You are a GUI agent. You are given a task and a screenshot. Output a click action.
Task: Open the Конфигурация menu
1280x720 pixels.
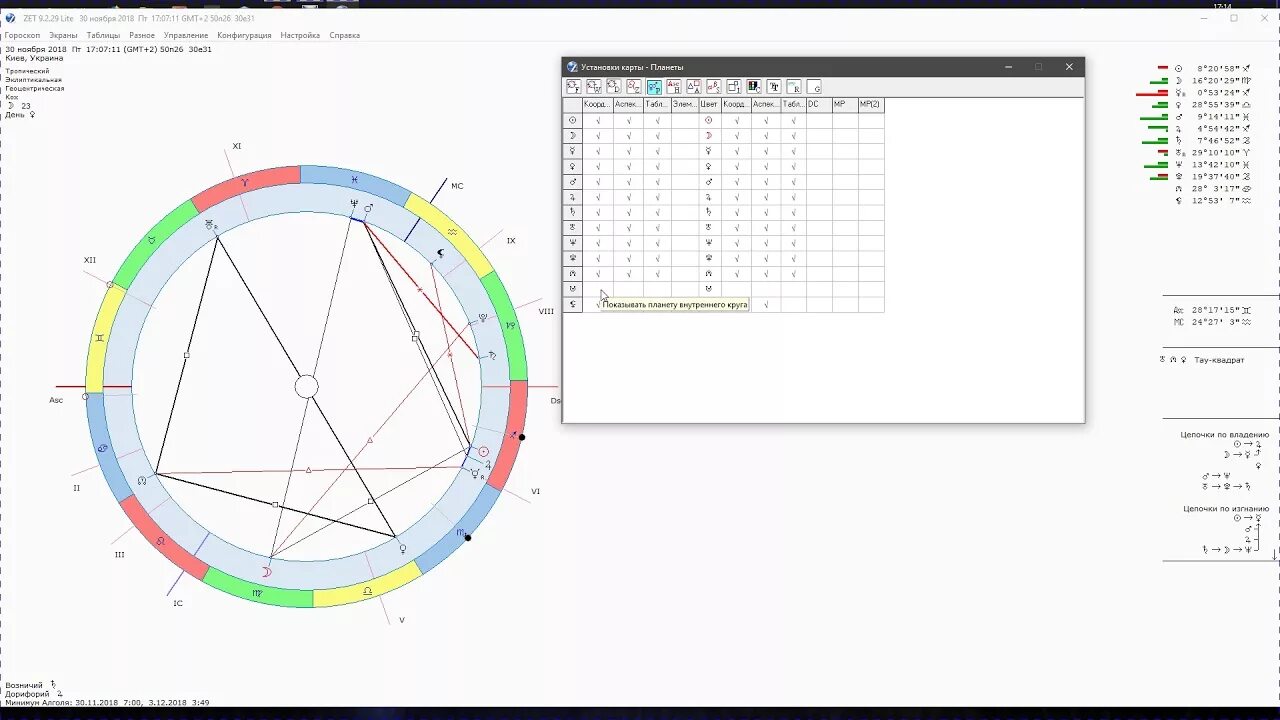tap(244, 35)
